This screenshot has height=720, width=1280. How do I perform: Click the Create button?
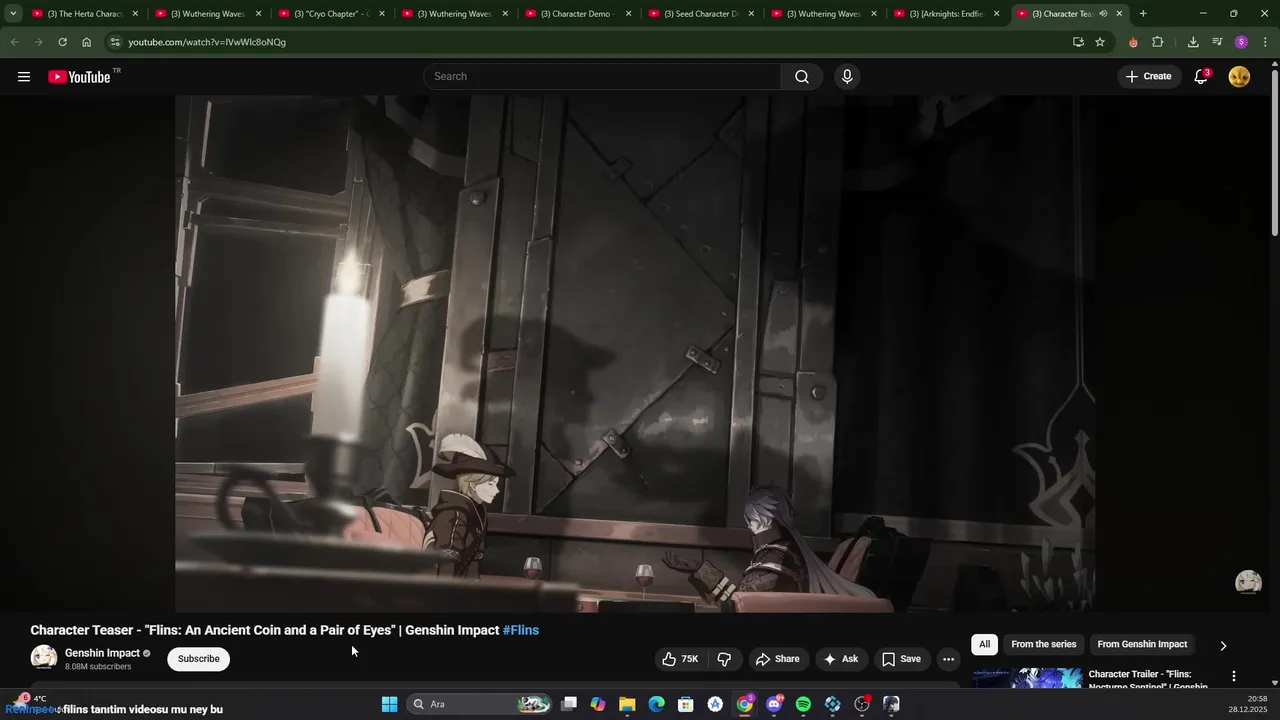[x=1148, y=76]
